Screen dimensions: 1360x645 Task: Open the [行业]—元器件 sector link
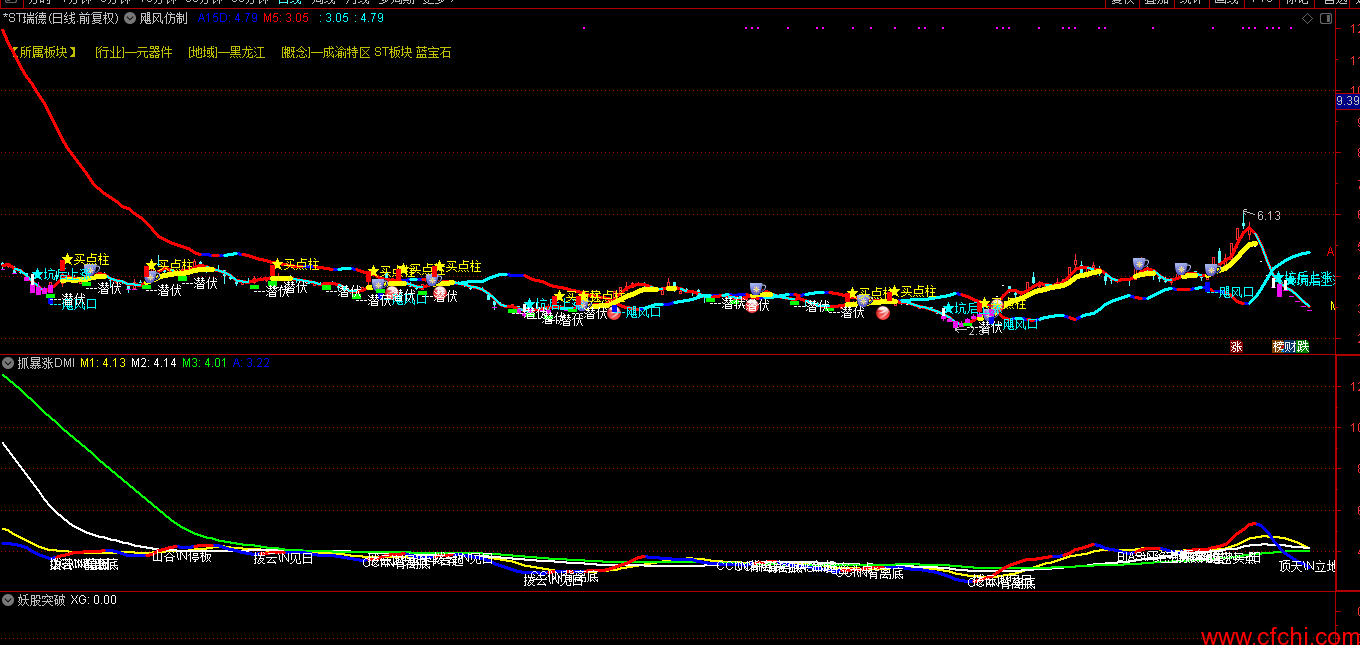coord(133,52)
